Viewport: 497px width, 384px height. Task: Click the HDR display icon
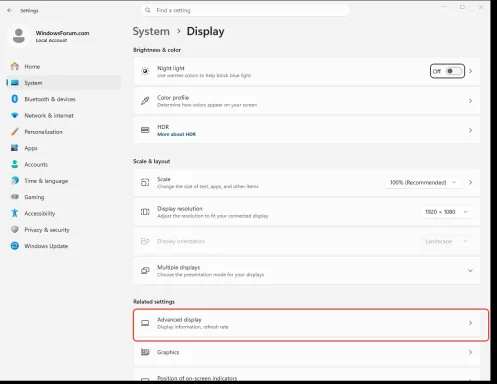145,130
